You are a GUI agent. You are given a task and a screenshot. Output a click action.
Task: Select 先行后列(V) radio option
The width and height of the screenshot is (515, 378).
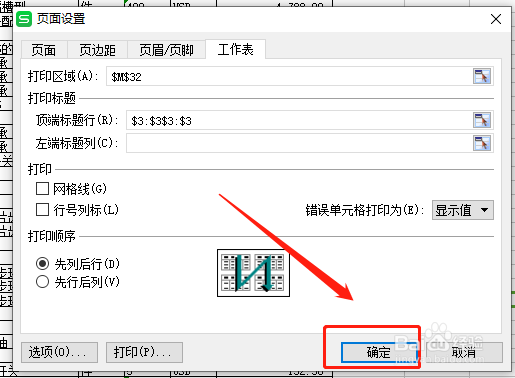click(42, 282)
